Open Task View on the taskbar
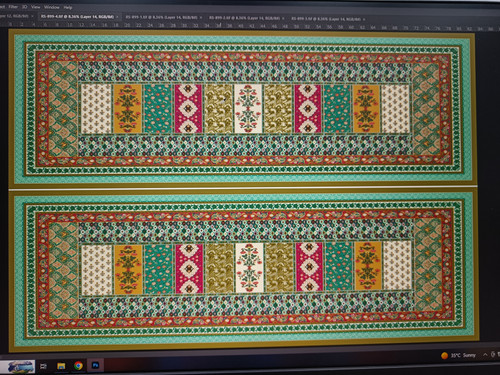 43,366
